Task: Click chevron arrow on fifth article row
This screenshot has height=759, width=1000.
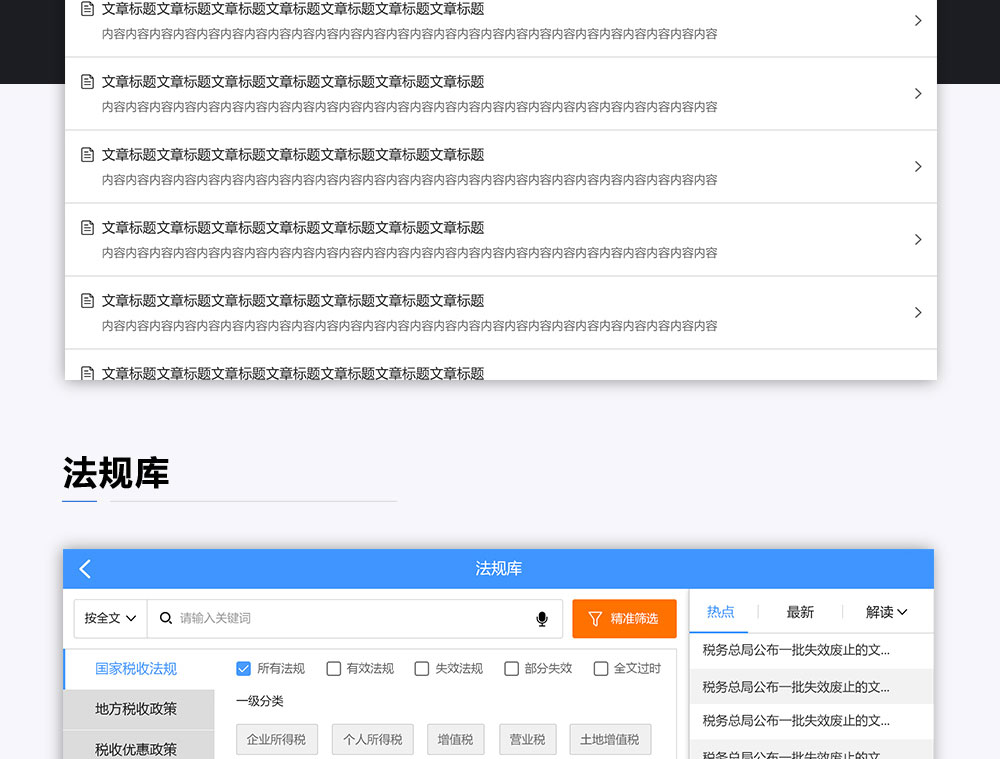Action: [x=917, y=313]
